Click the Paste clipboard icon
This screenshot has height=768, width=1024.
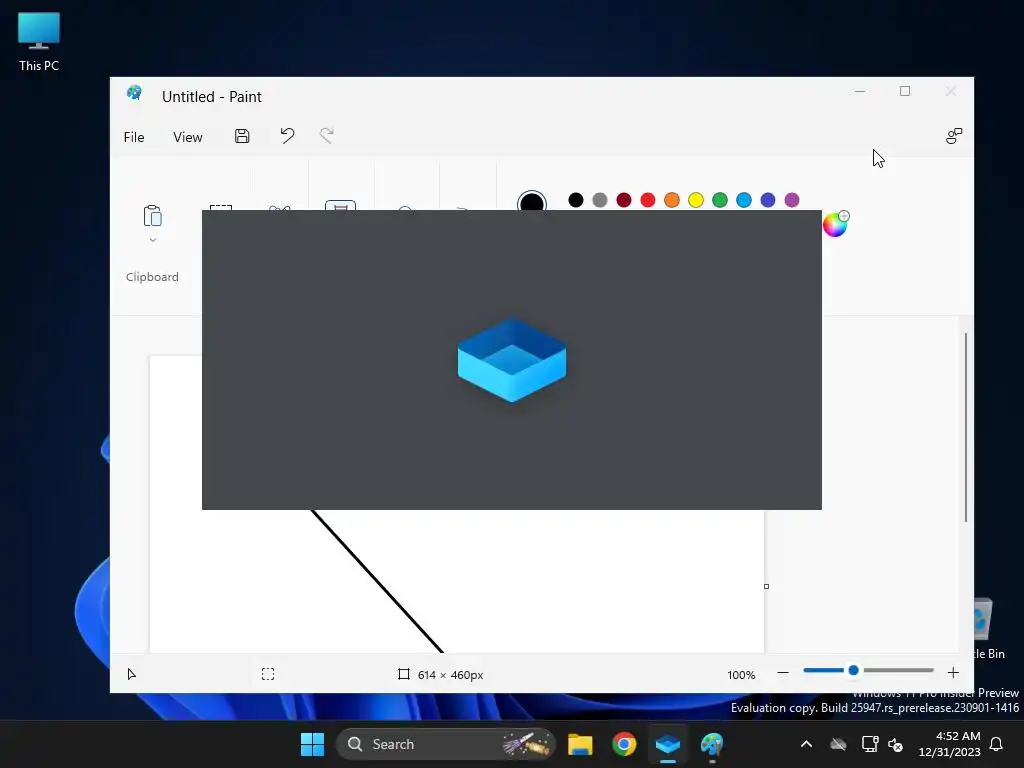[x=152, y=216]
